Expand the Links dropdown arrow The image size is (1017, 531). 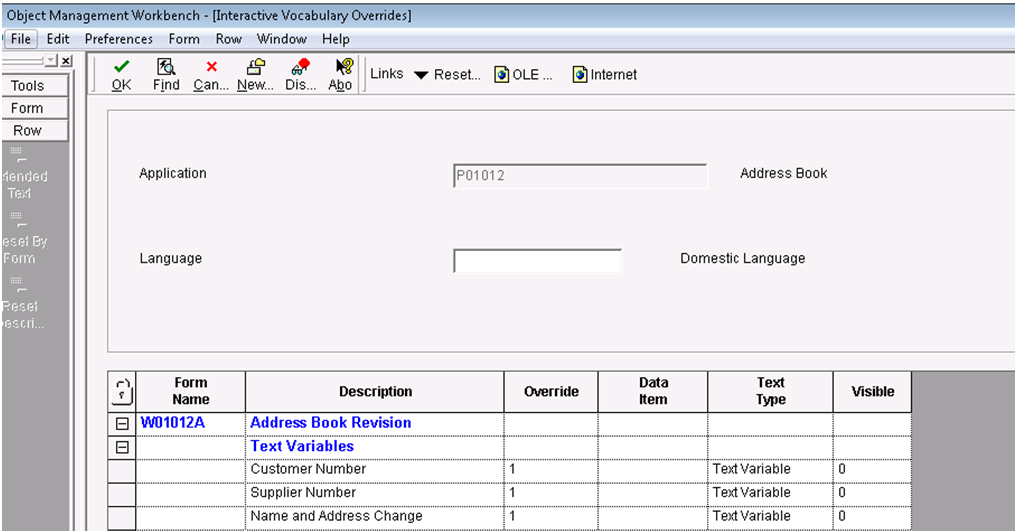click(421, 75)
